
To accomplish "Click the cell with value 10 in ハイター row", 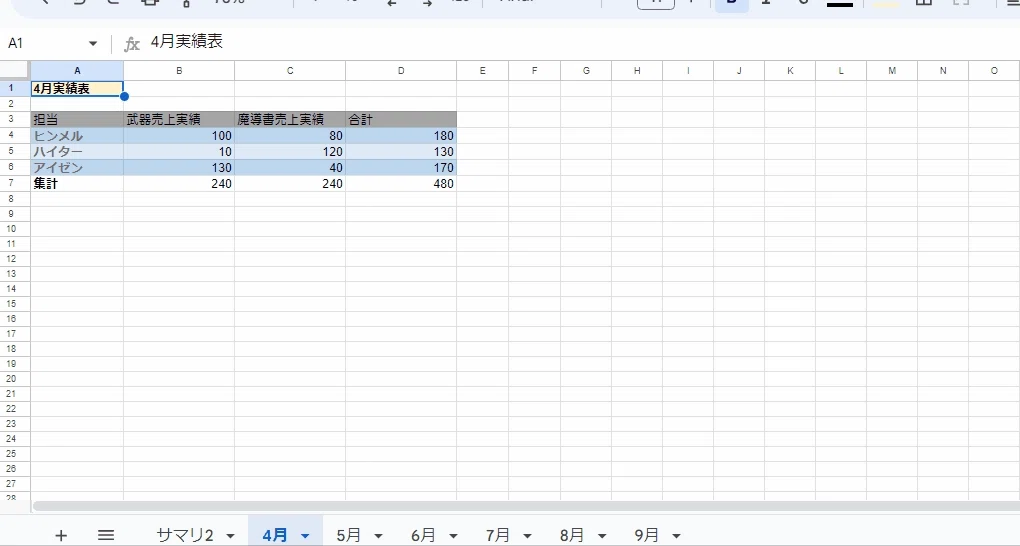I will tap(179, 151).
